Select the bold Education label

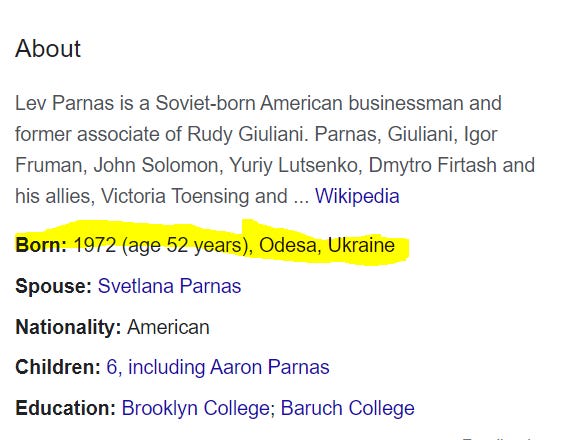tap(65, 408)
